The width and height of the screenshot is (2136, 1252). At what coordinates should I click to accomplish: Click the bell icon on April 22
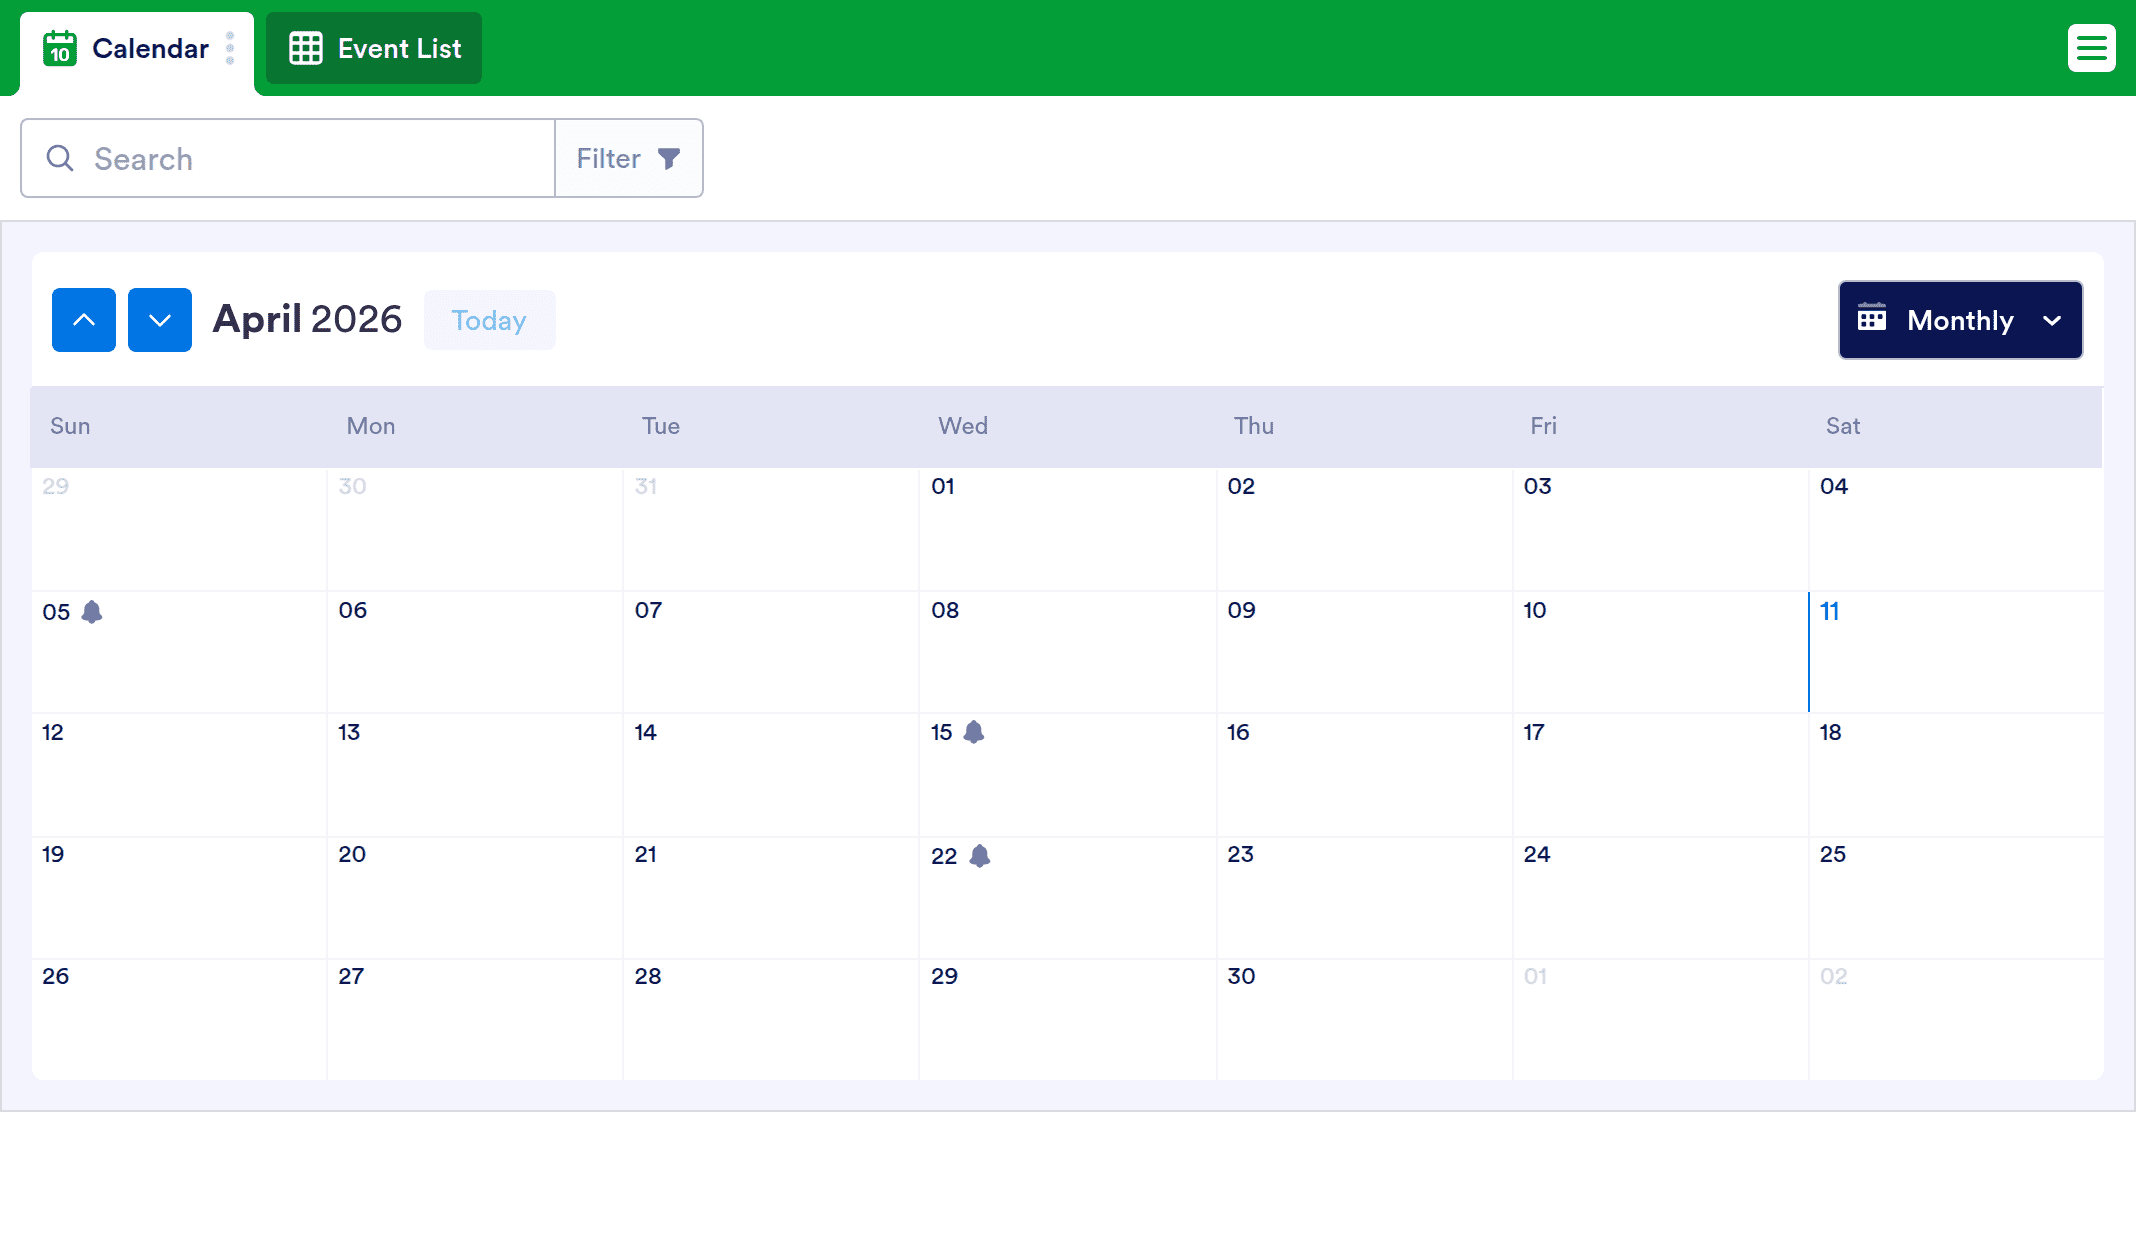click(x=980, y=856)
